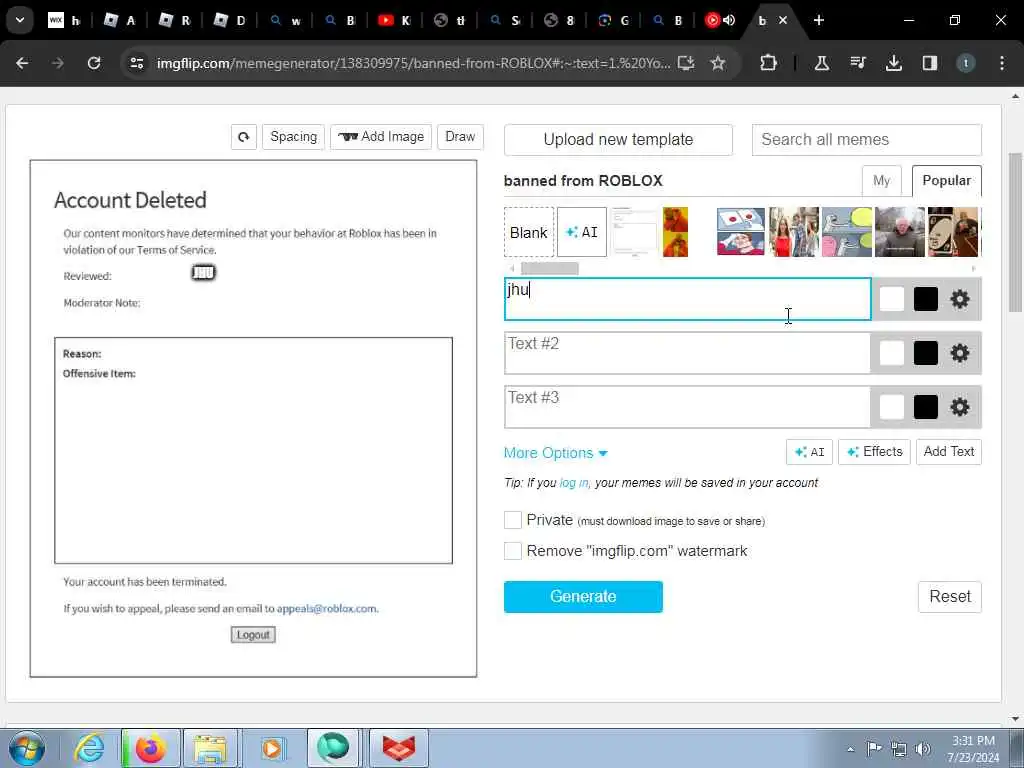Image resolution: width=1024 pixels, height=768 pixels.
Task: Click the install app icon in address bar
Action: pyautogui.click(x=686, y=63)
